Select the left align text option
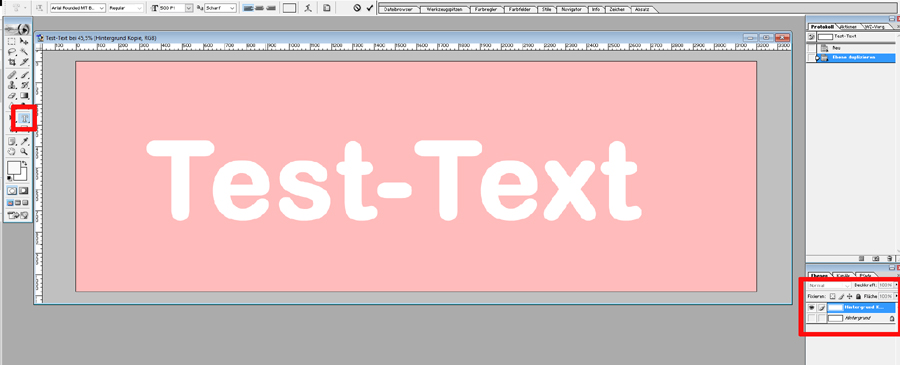This screenshot has height=365, width=900. (248, 8)
